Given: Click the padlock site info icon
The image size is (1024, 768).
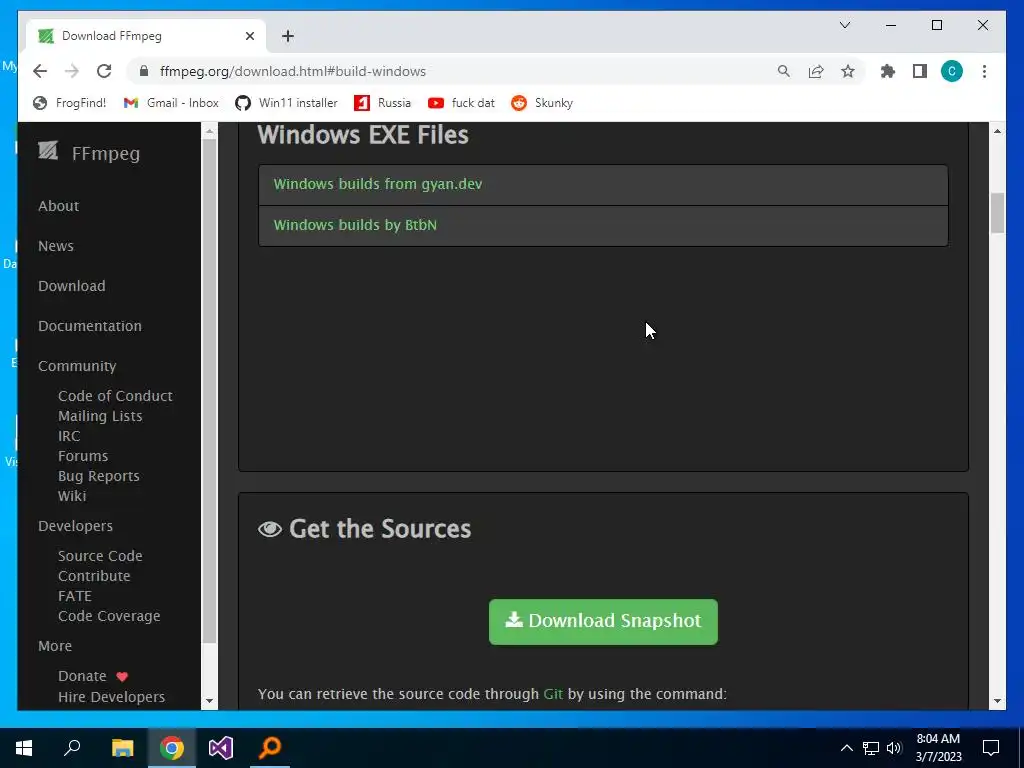Looking at the screenshot, I should point(144,71).
